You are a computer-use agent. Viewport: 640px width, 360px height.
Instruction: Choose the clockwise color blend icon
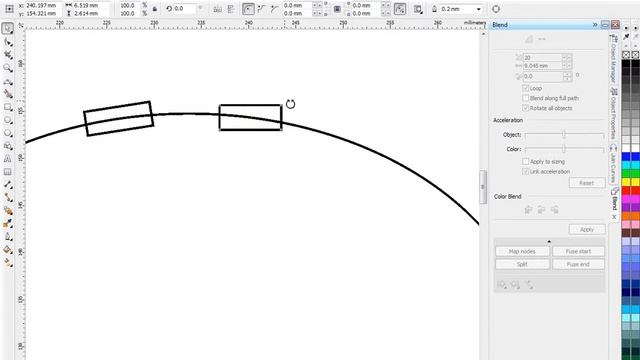541,210
